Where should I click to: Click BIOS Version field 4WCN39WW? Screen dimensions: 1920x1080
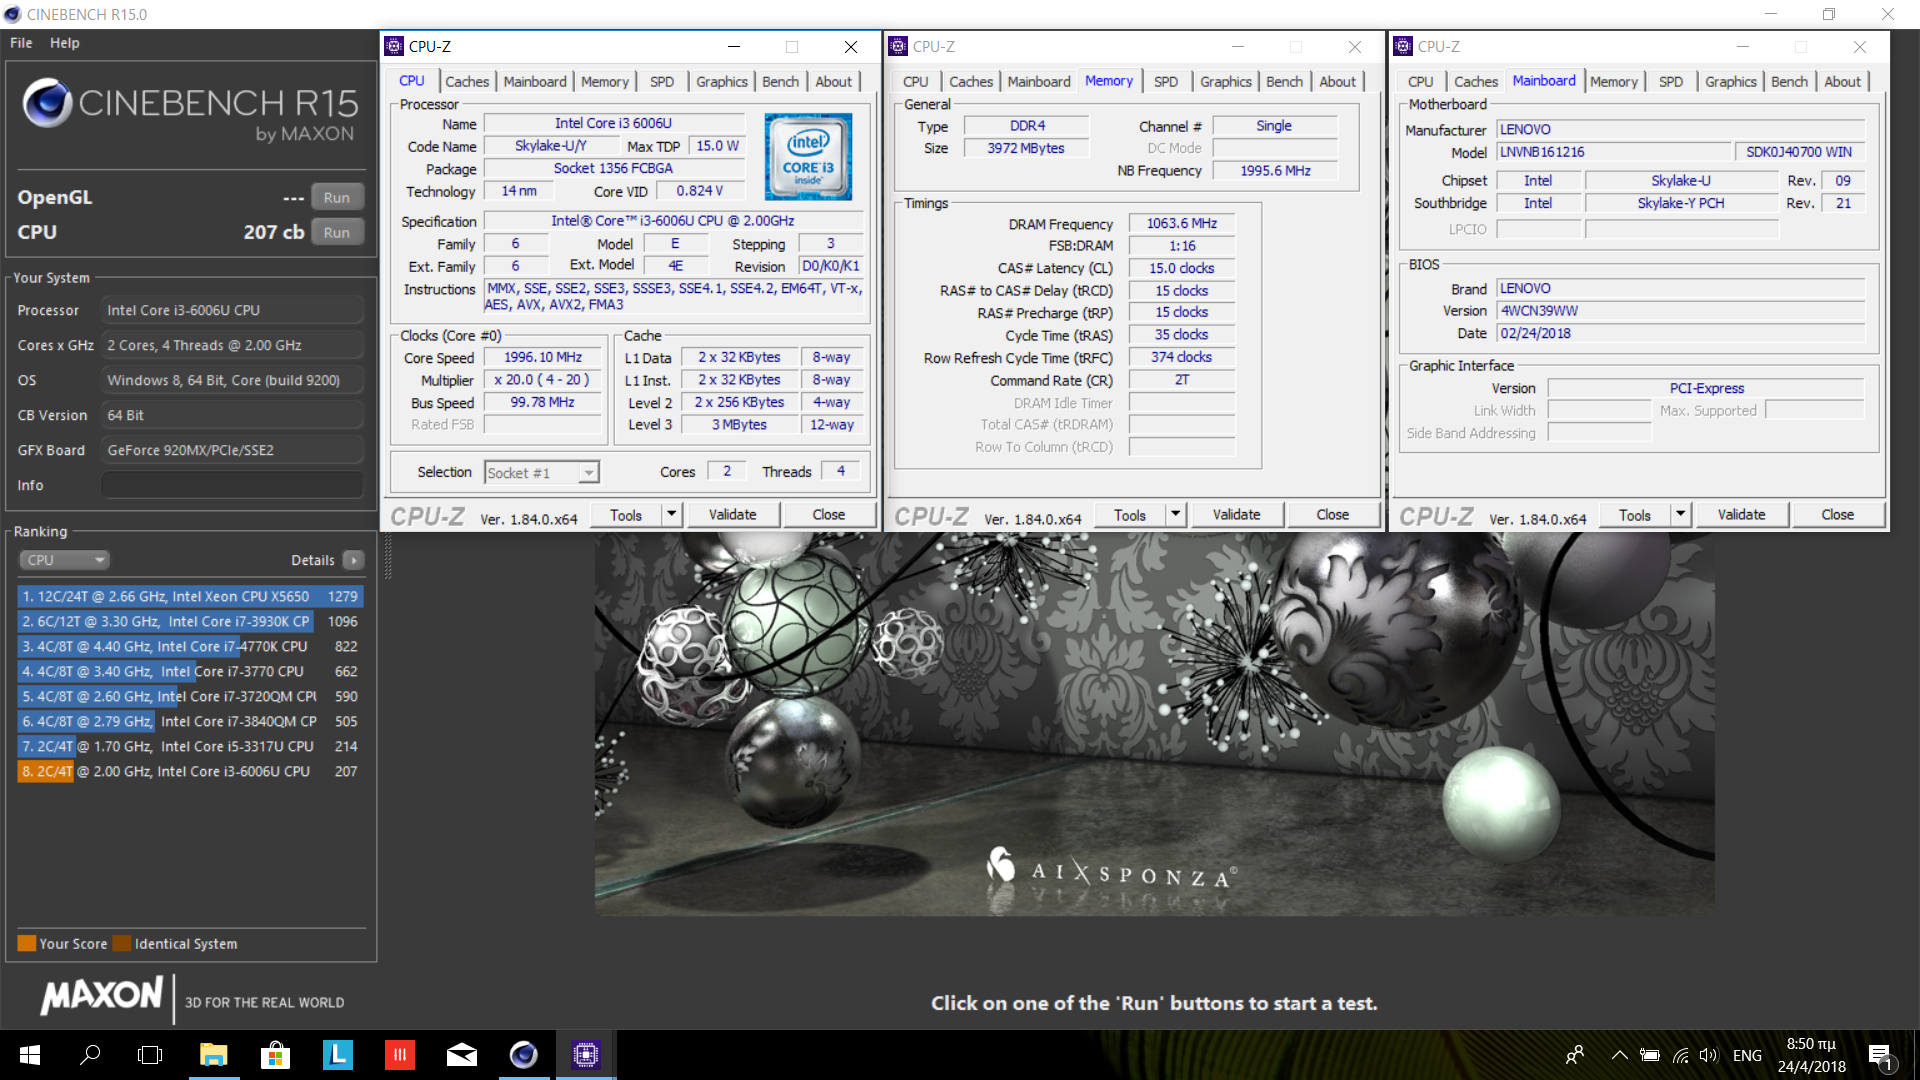tap(1680, 311)
